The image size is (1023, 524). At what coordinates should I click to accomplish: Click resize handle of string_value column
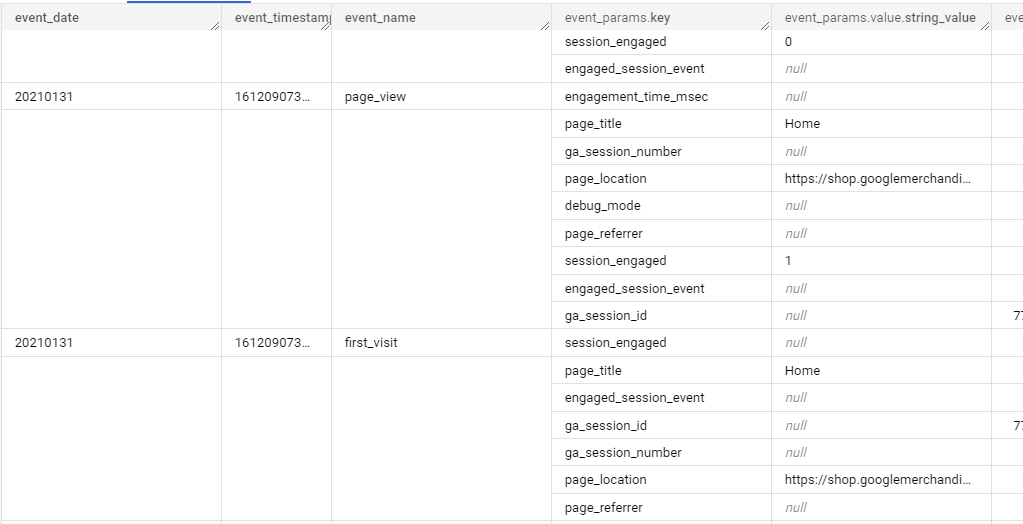click(984, 25)
